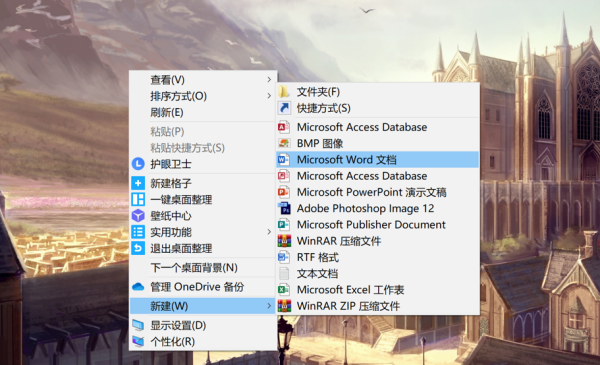
Task: Click the icon for WinRAR 压缩文件 (non-ZIP)
Action: point(284,241)
